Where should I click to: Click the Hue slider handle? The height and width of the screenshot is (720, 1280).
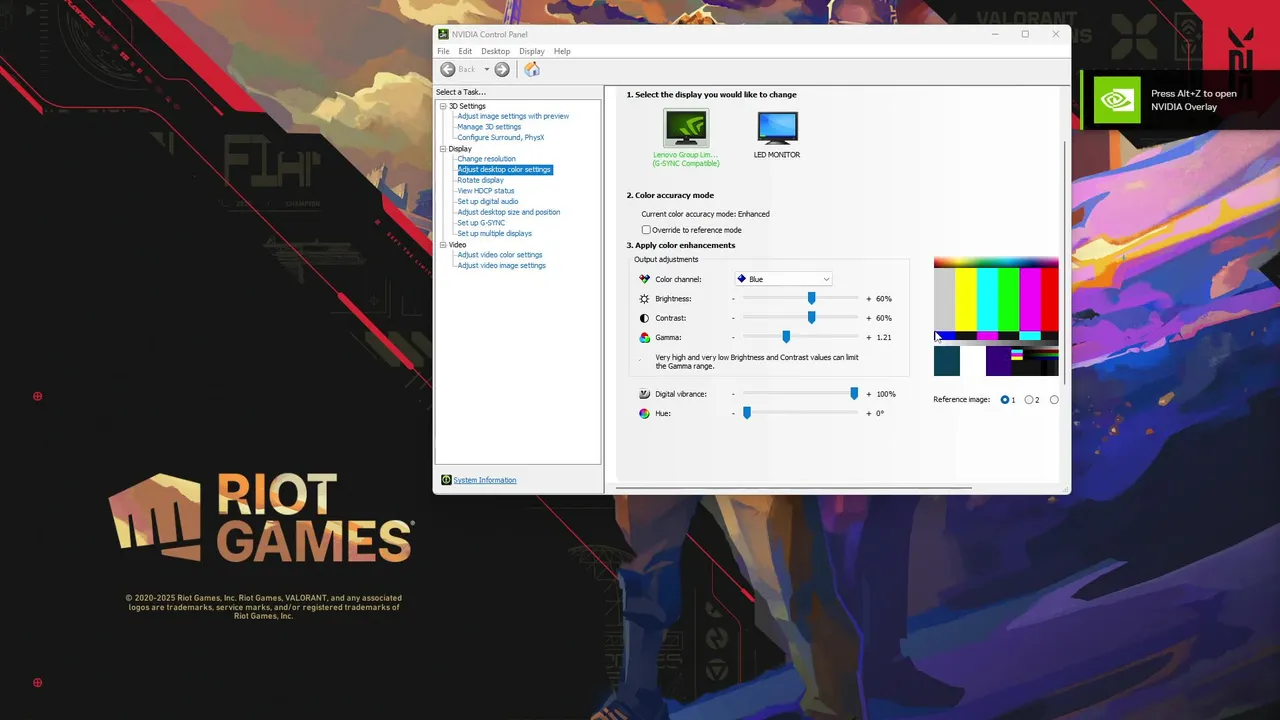tap(747, 413)
